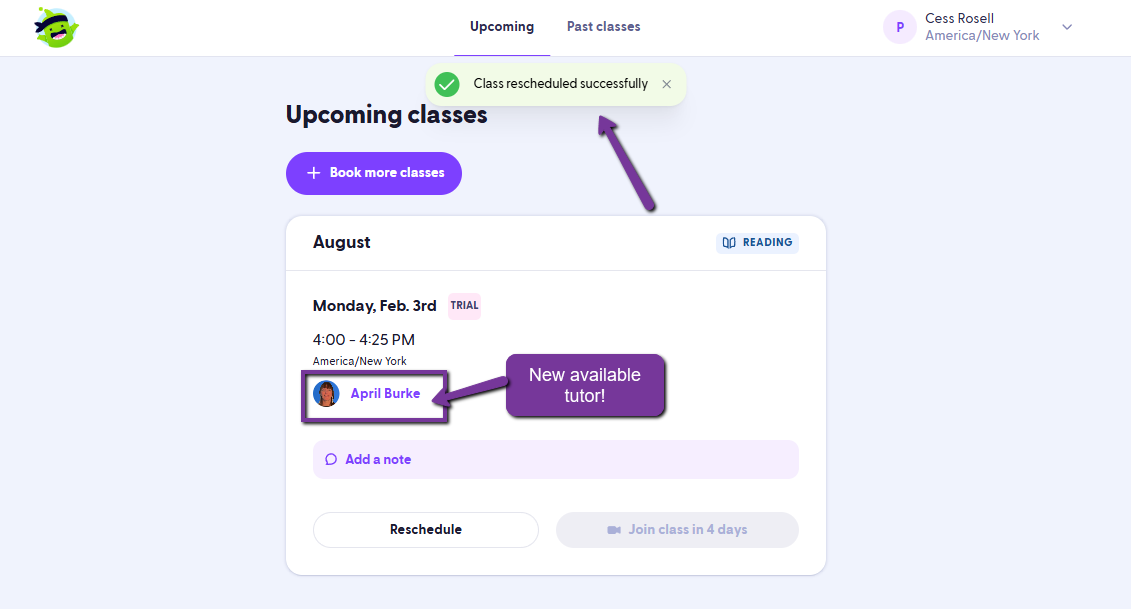Select the Upcoming tab
The image size is (1131, 609).
502,27
